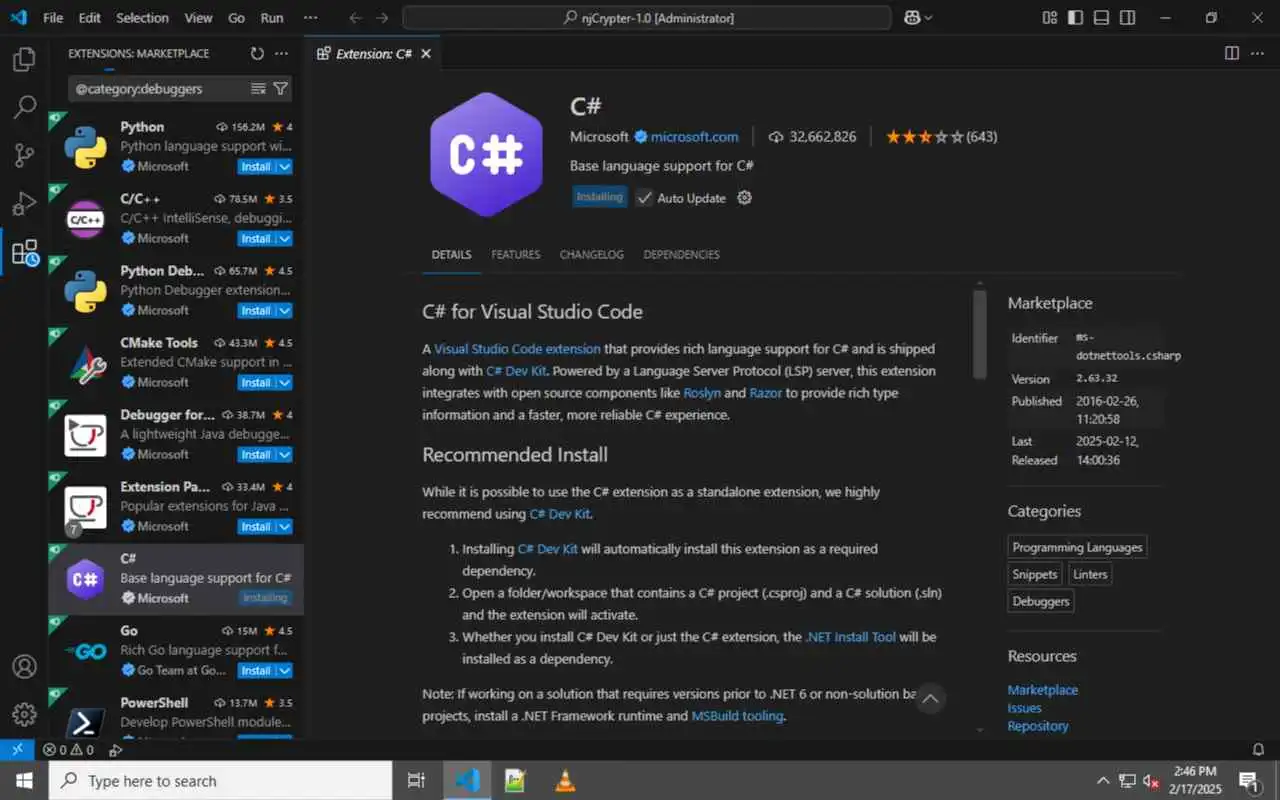Go forward with navigation arrow
This screenshot has height=800, width=1280.
382,18
